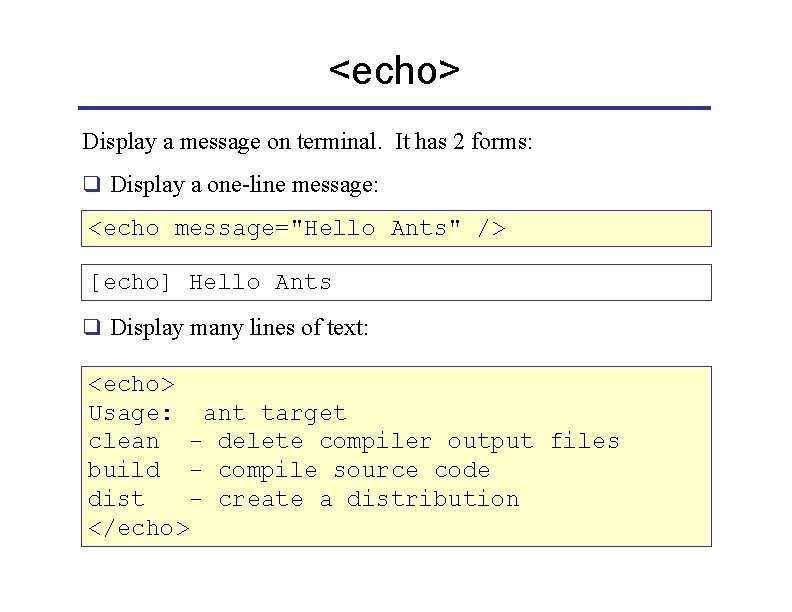Click the text "It has 2 forms:"
This screenshot has width=792, height=612.
(x=463, y=141)
